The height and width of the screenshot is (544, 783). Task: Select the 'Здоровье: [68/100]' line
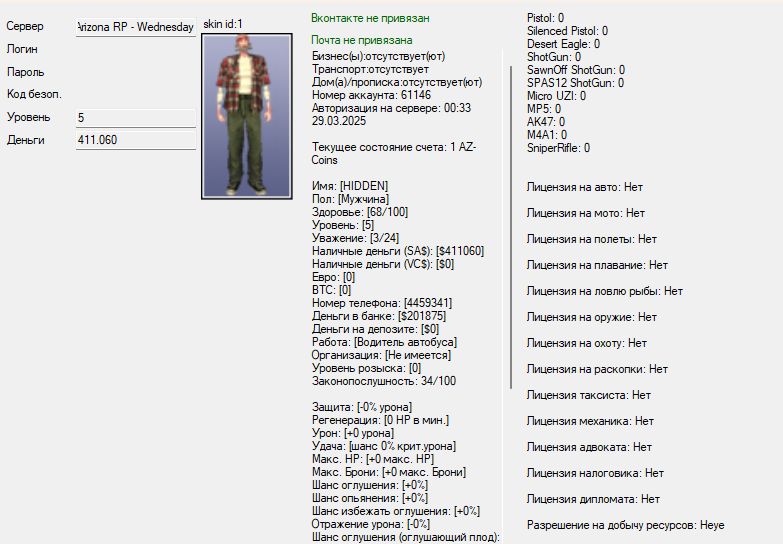pos(360,212)
